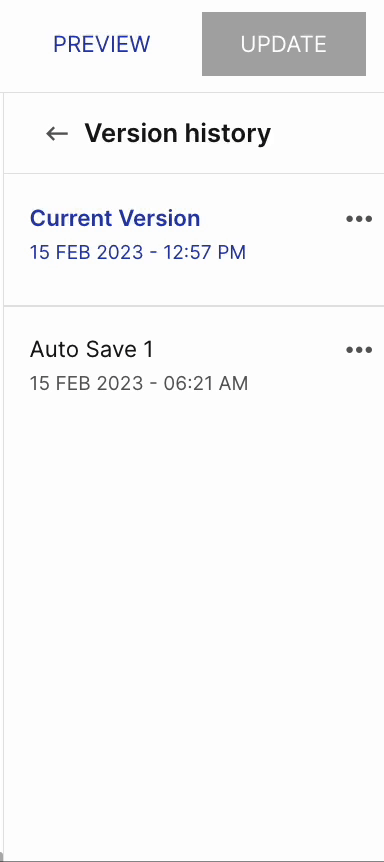Viewport: 384px width, 862px height.
Task: Click the divider between the two versions
Action: (x=194, y=306)
